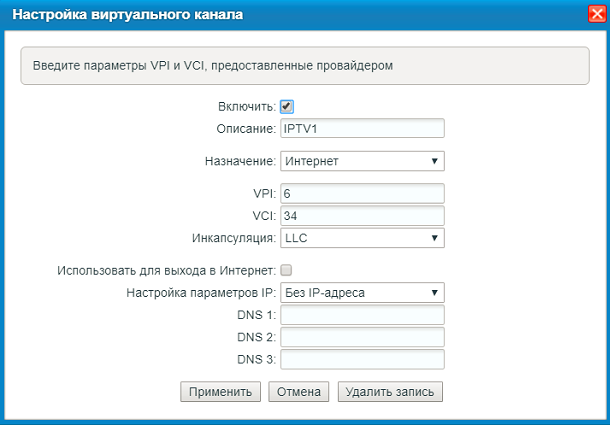Viewport: 610px width, 425px height.
Task: Enable Использовать для выхода в Интернет checkbox
Action: pos(287,270)
